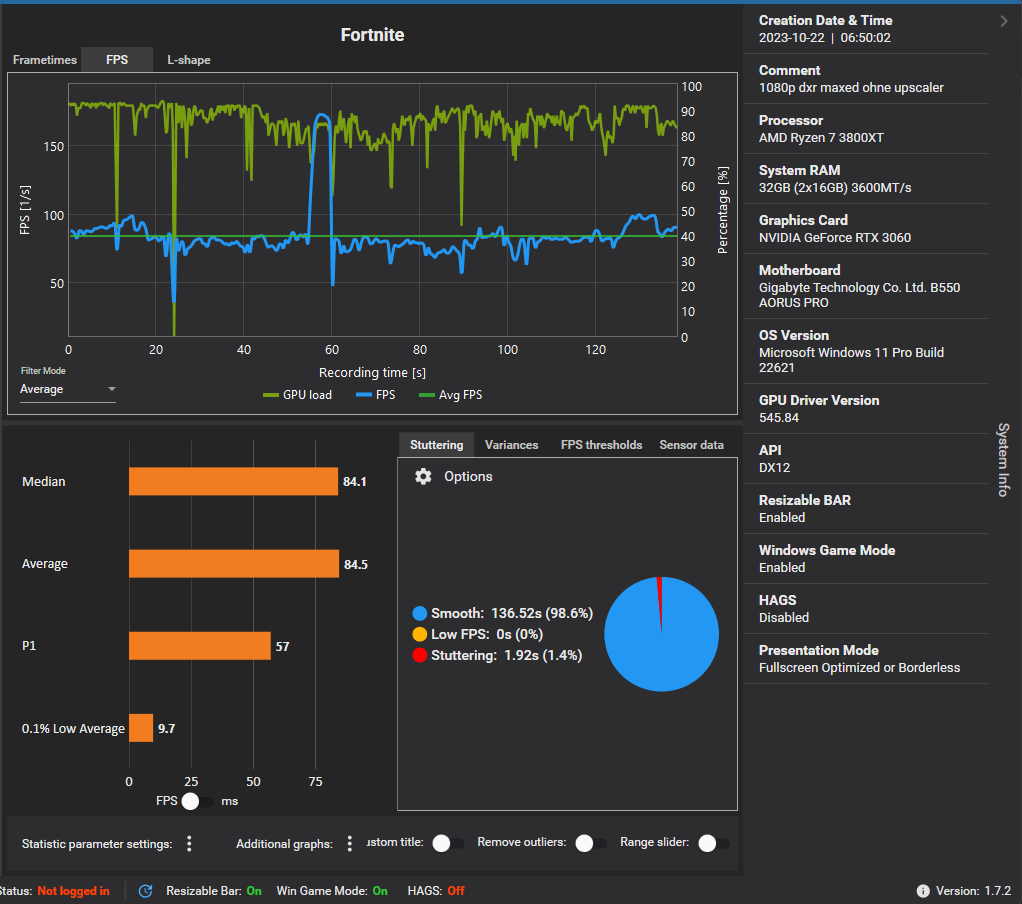The height and width of the screenshot is (904, 1022).
Task: Click the P1 bar showing 57
Action: click(199, 646)
